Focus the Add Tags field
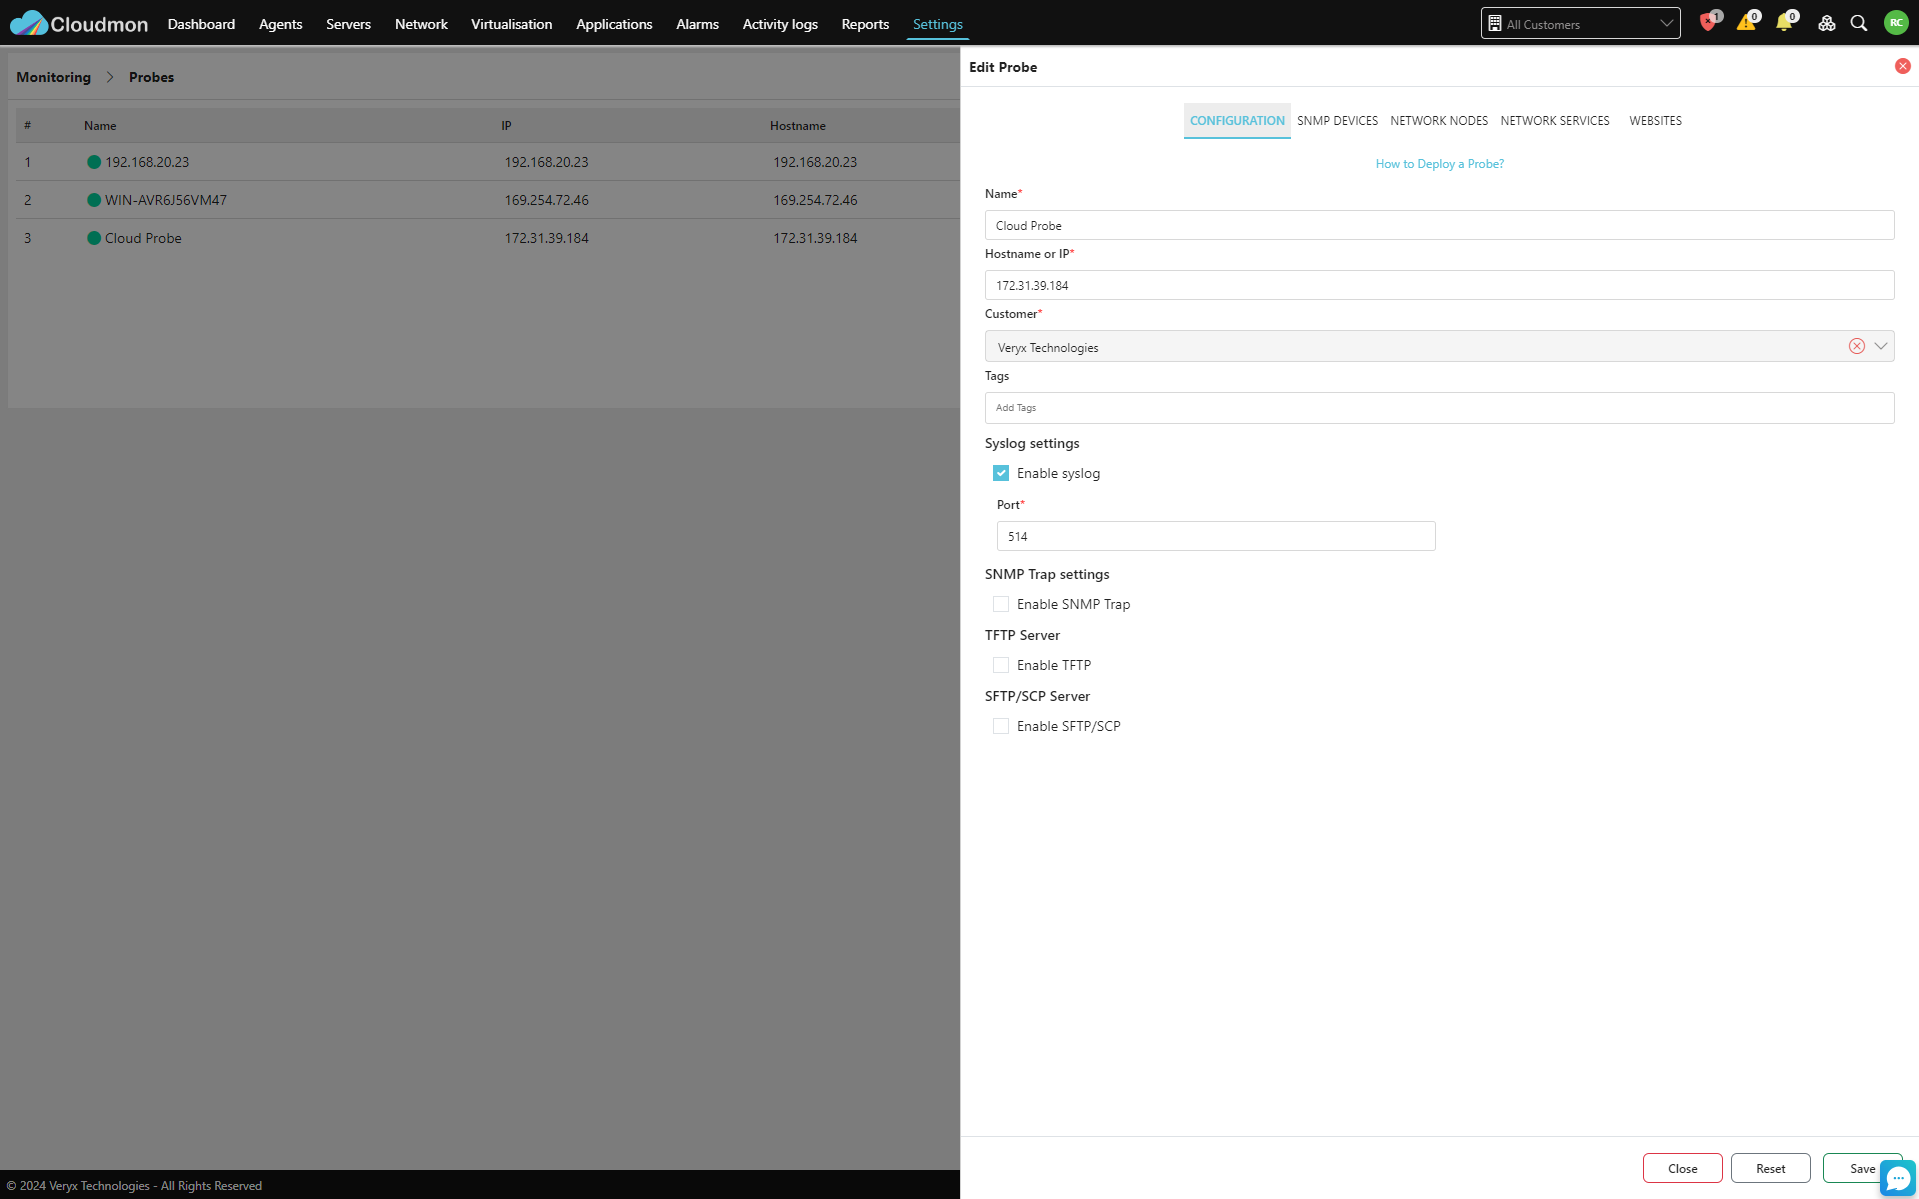 pos(1439,408)
